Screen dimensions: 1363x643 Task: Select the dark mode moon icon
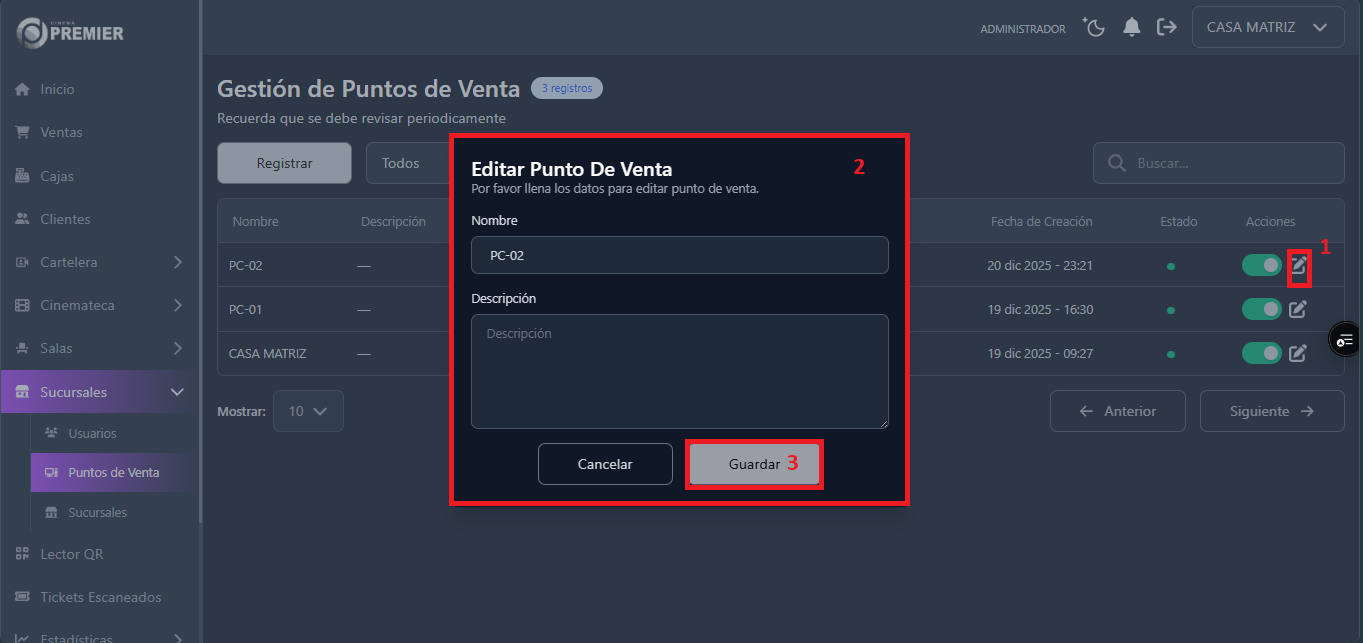click(1093, 27)
